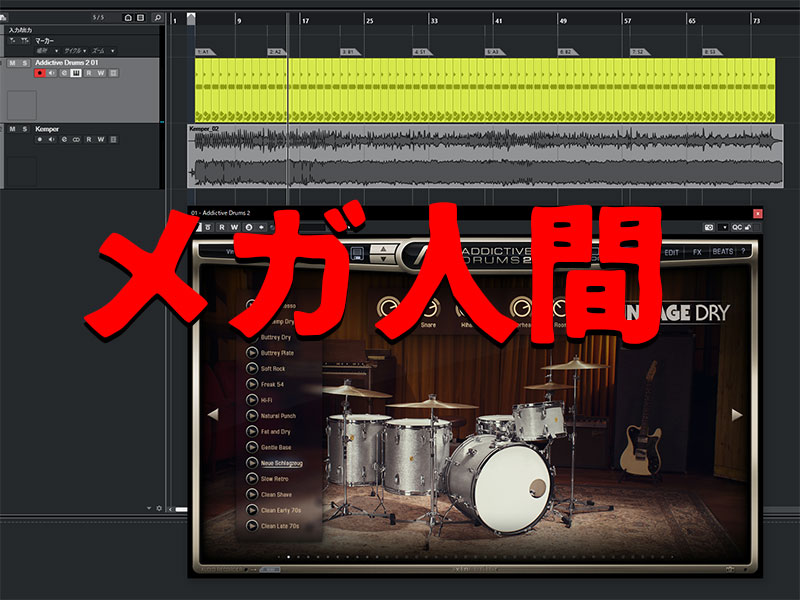
Task: Click the monitor speaker icon on Kemper track
Action: coord(52,140)
